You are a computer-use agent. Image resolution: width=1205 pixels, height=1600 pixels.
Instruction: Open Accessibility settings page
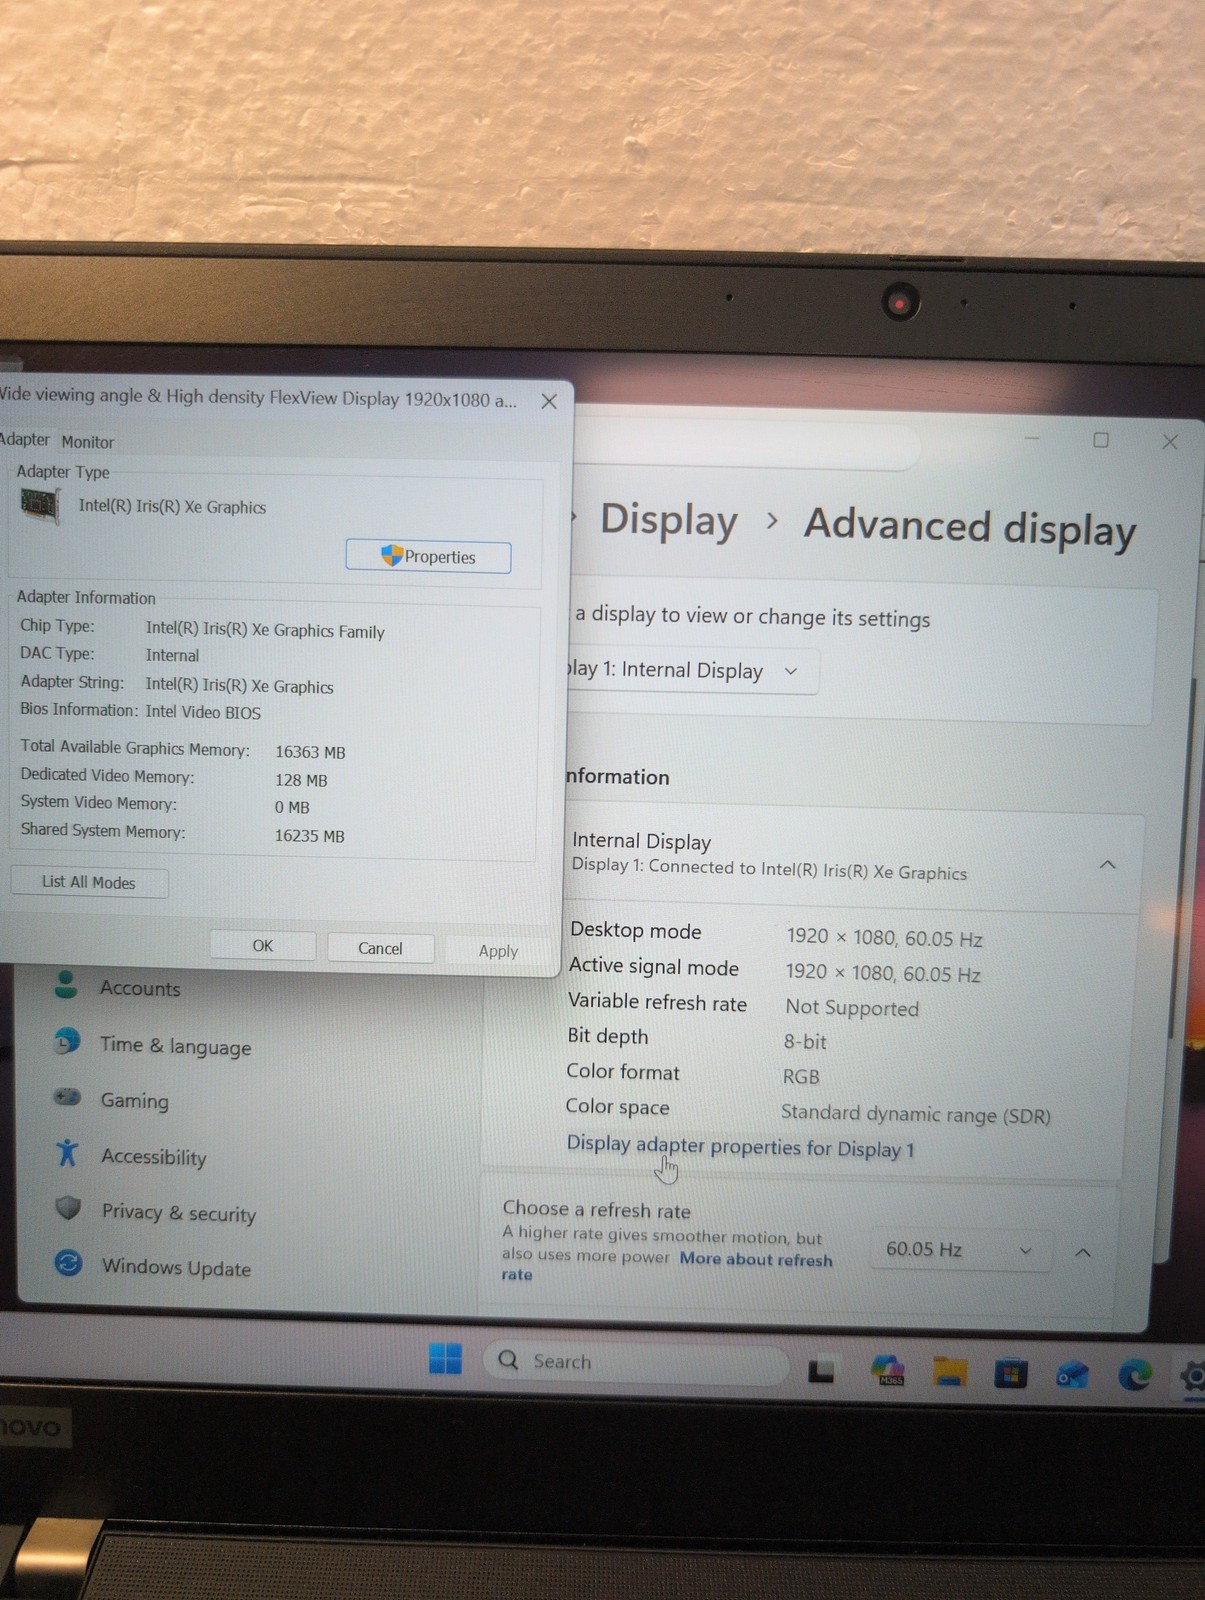click(153, 1157)
